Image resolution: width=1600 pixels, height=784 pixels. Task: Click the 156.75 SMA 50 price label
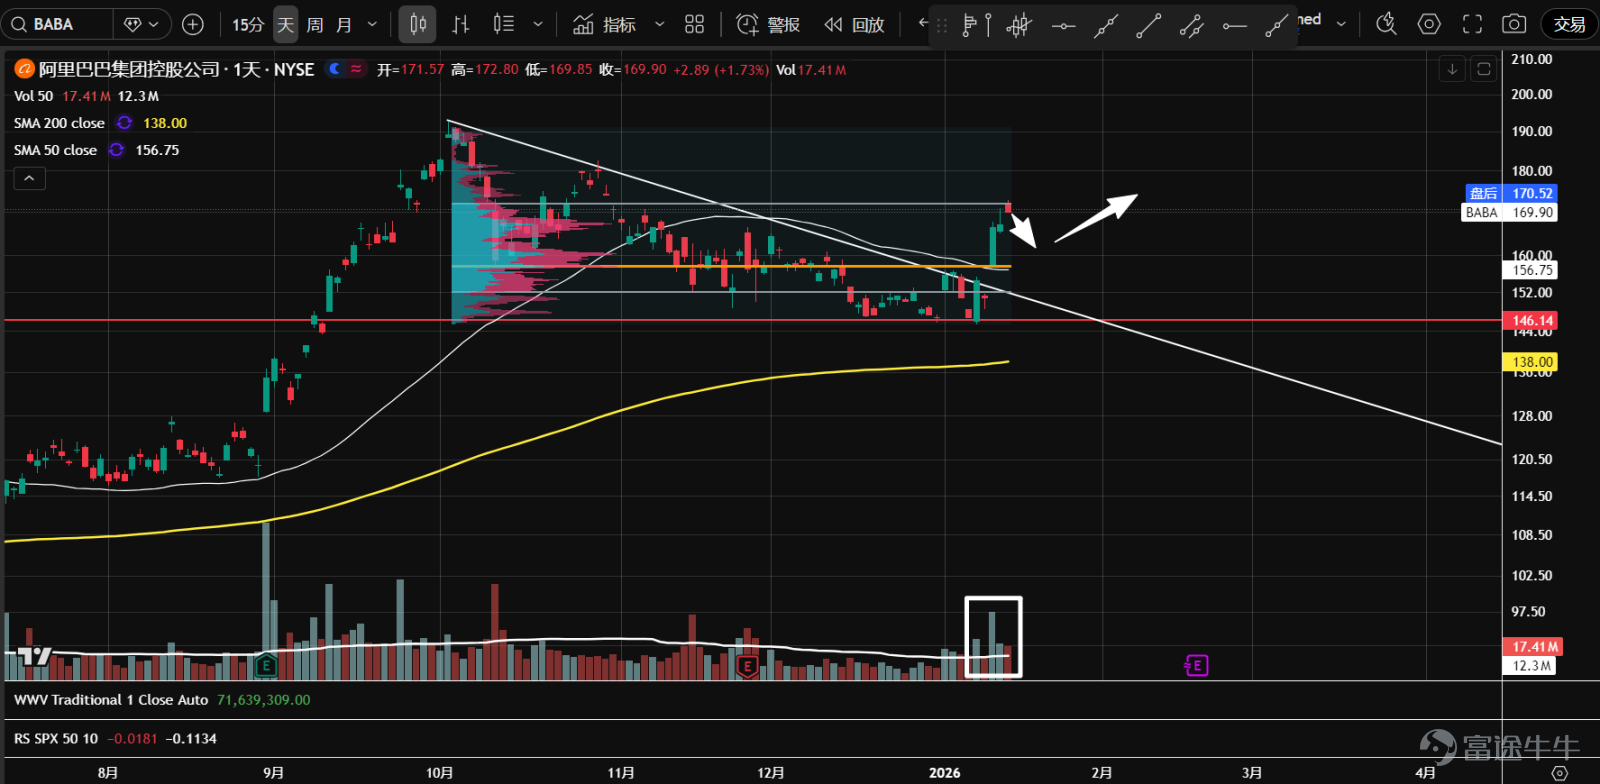coord(1532,270)
